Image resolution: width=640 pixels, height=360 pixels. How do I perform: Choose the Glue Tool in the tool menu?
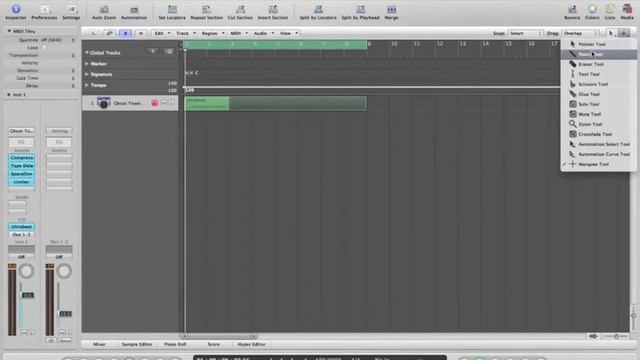point(598,94)
